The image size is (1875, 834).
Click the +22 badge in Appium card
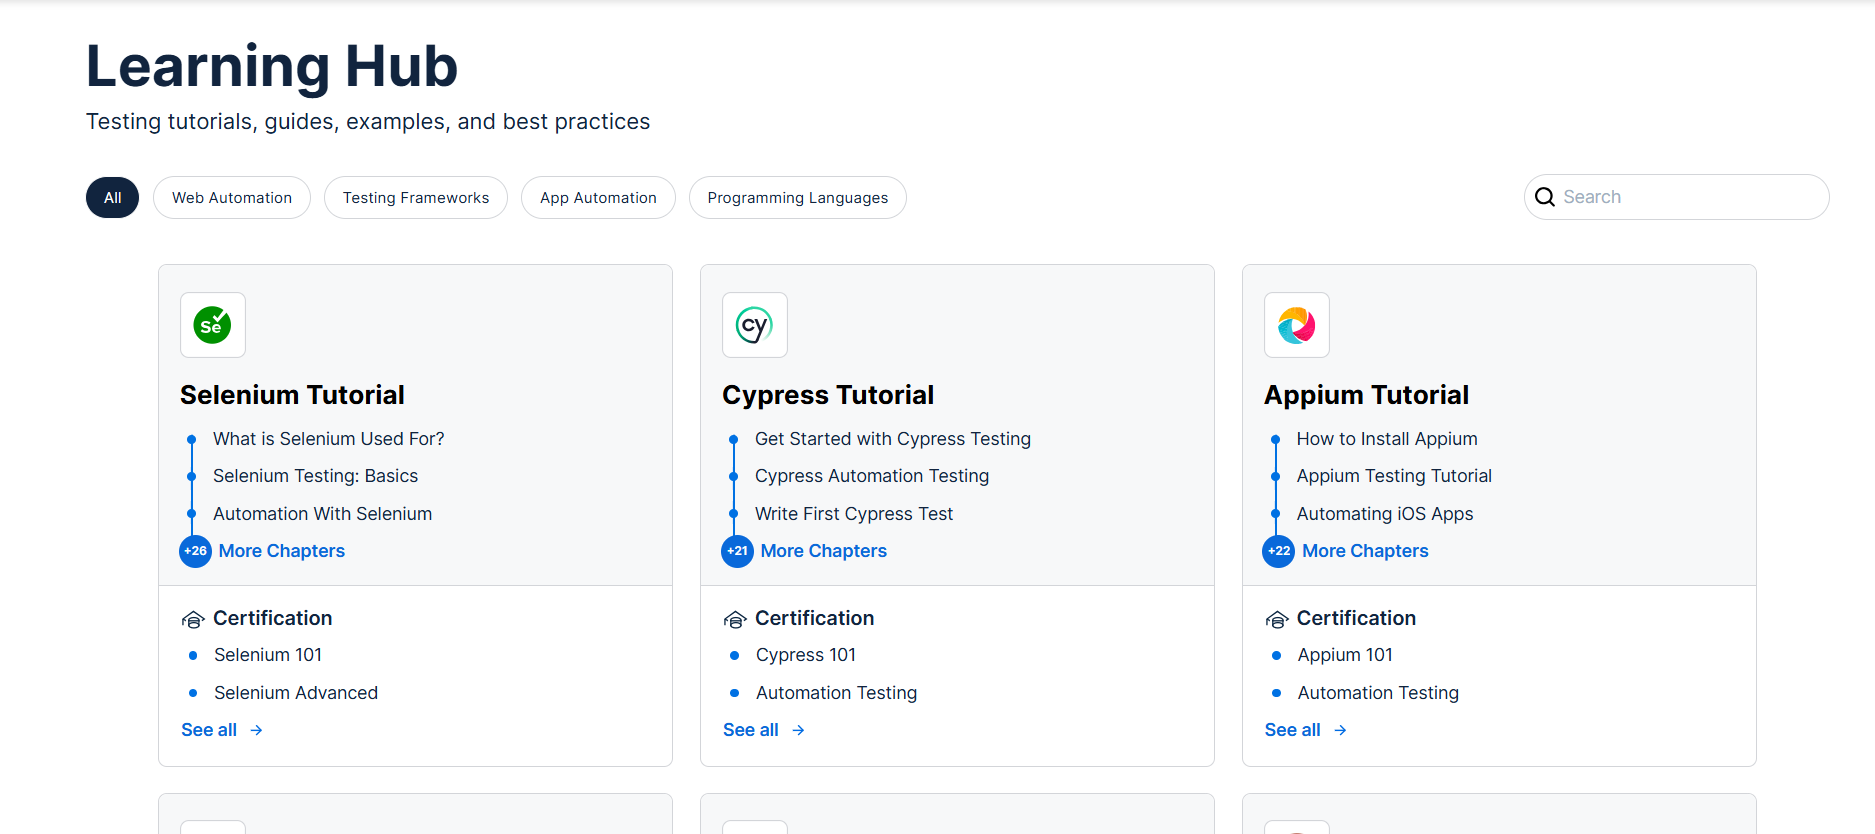click(1279, 551)
